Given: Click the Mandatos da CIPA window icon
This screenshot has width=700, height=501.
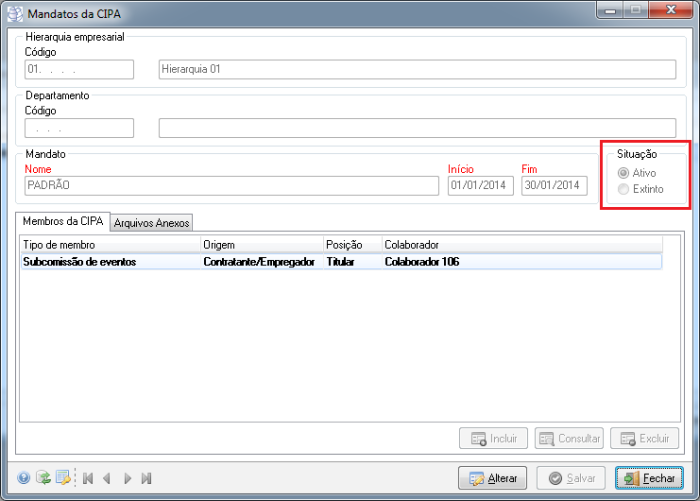Looking at the screenshot, I should click(12, 12).
